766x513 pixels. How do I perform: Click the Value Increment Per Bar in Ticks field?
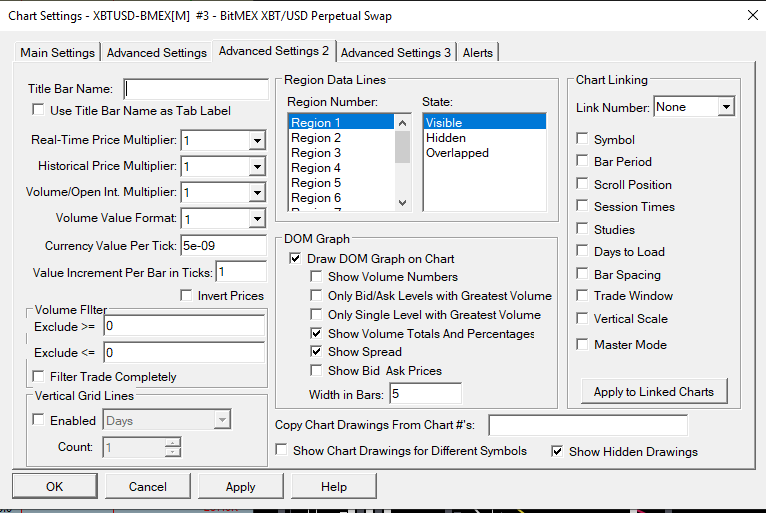(241, 272)
